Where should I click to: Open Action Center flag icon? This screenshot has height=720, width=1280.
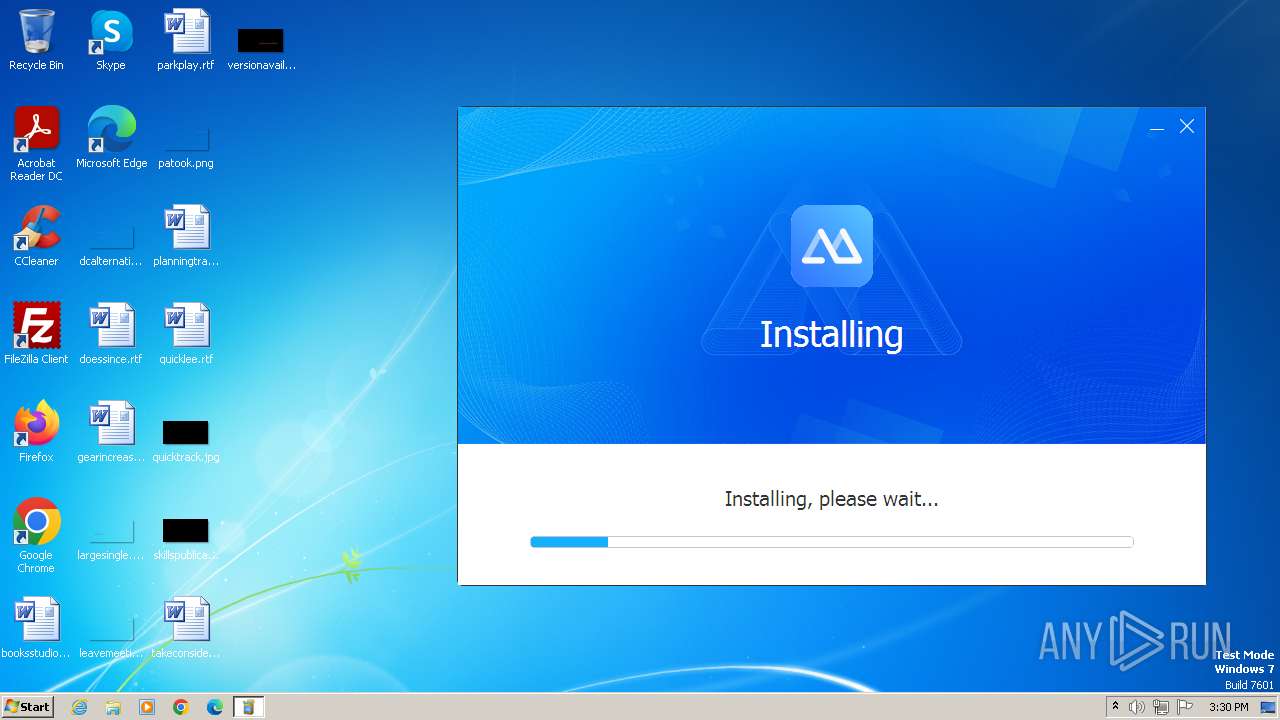click(x=1185, y=707)
